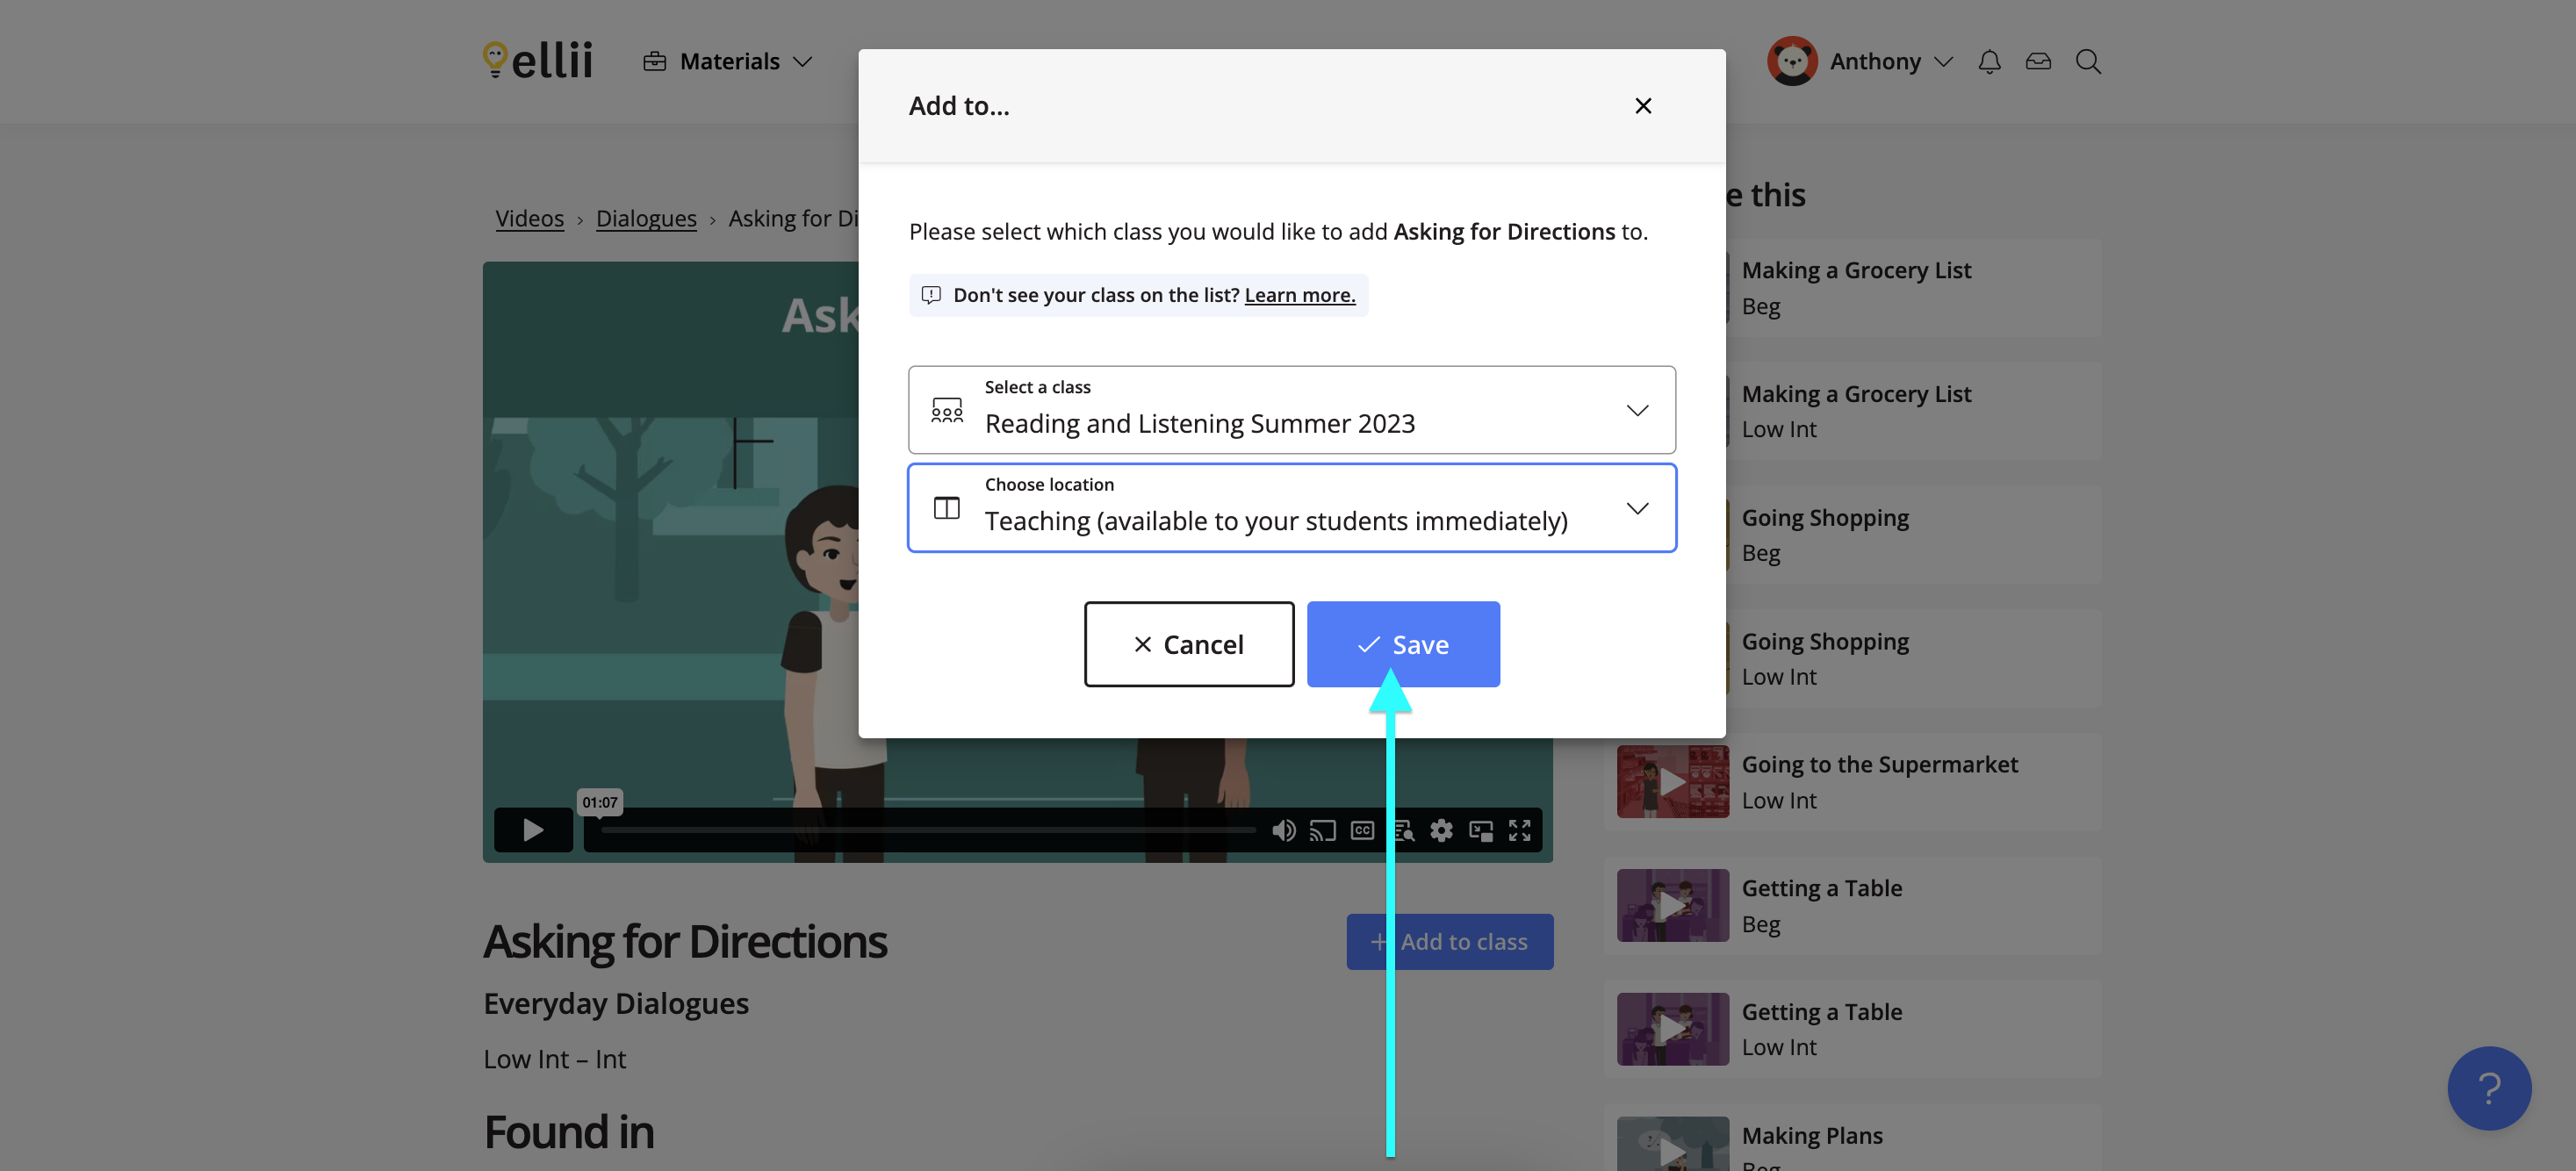Open the Materials menu

[x=728, y=62]
